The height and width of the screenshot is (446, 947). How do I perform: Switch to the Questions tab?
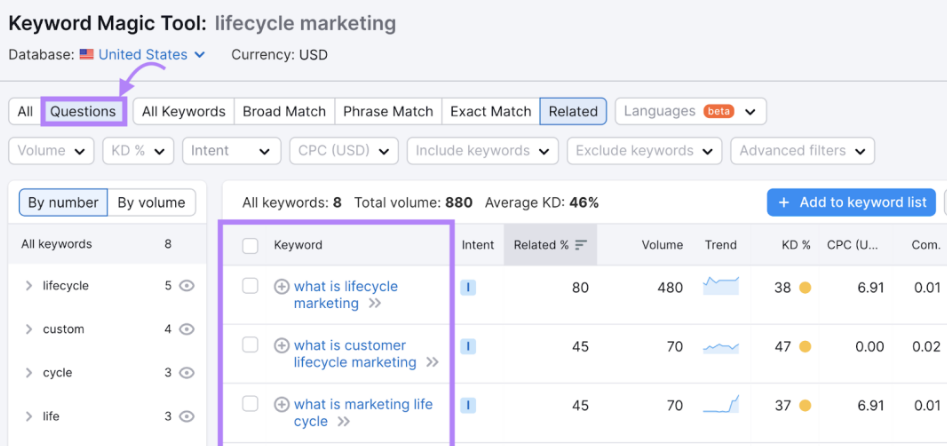(x=83, y=112)
